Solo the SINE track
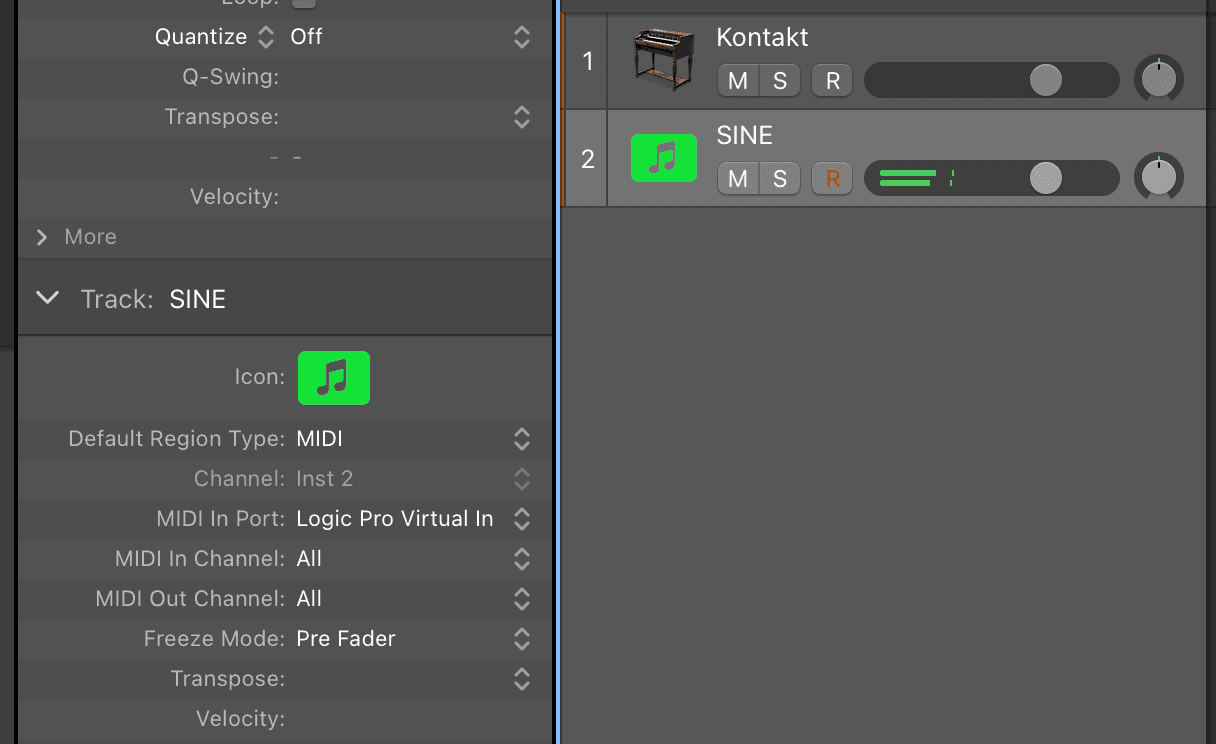1216x744 pixels. tap(780, 179)
